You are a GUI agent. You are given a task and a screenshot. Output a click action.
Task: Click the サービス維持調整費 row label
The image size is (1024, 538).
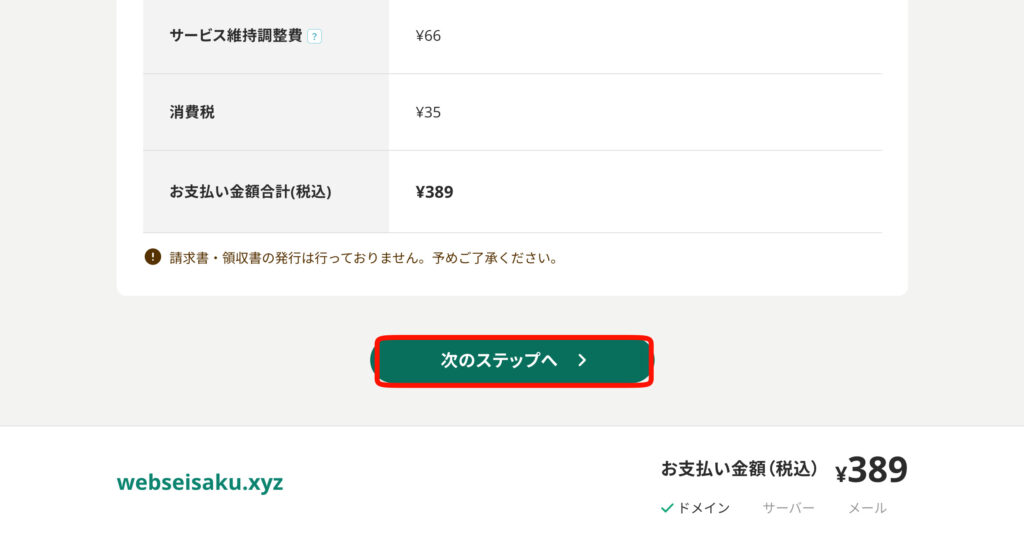(236, 36)
